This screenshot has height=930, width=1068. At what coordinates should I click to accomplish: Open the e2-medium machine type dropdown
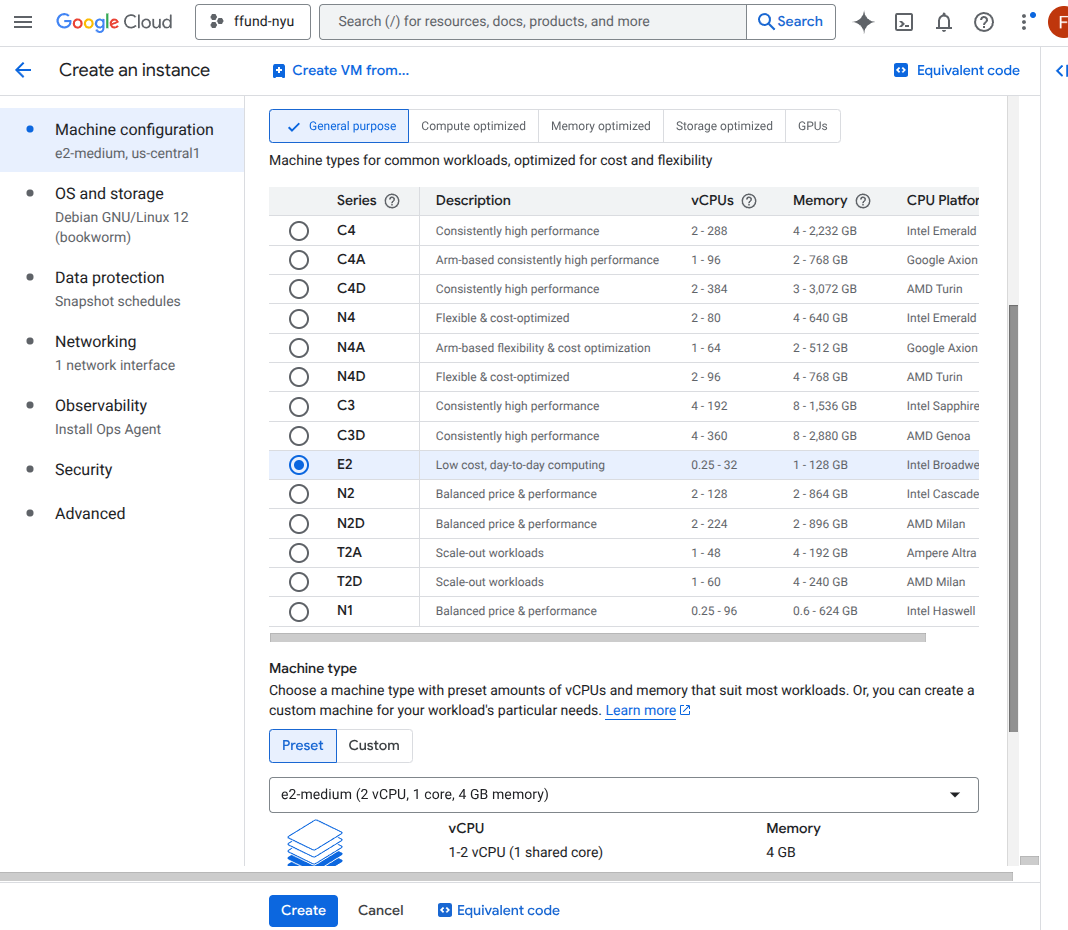click(623, 795)
